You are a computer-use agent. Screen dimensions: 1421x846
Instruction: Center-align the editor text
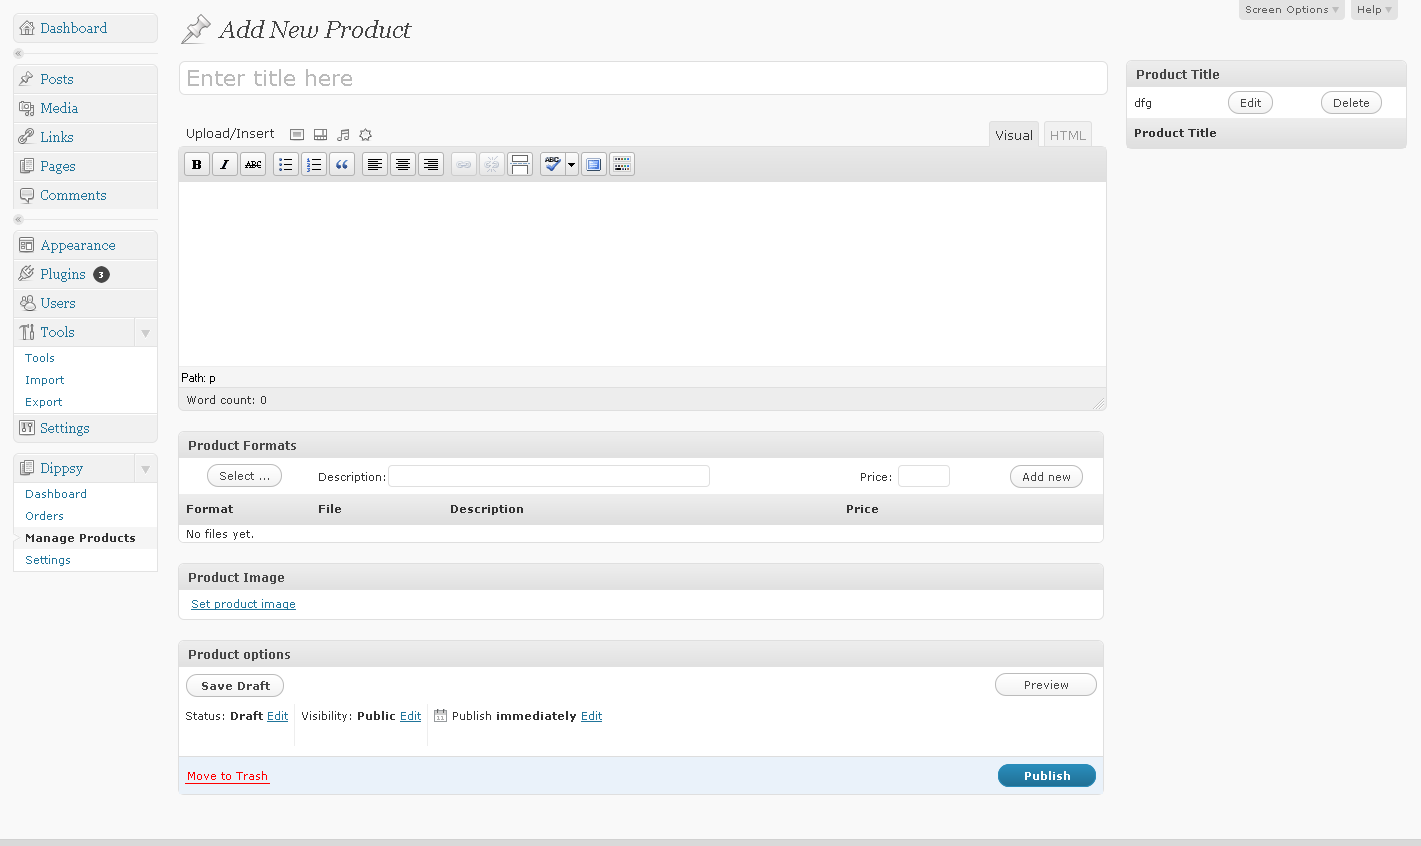pos(403,165)
